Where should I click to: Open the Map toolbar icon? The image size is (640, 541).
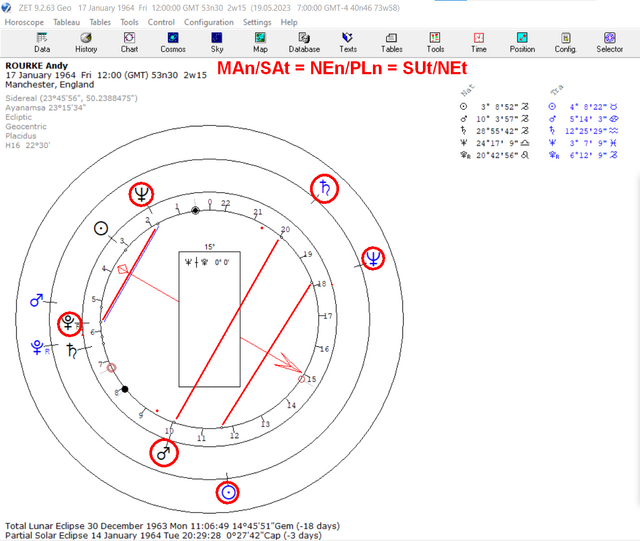(260, 42)
